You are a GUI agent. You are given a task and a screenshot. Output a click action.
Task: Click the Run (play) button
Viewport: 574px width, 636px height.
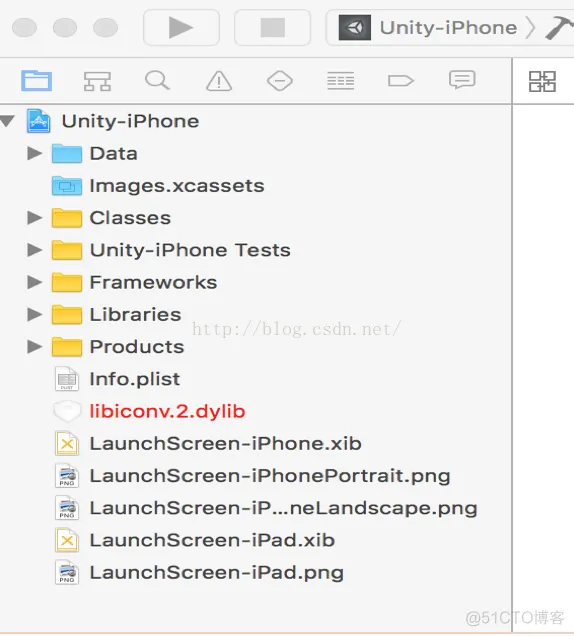[x=181, y=28]
